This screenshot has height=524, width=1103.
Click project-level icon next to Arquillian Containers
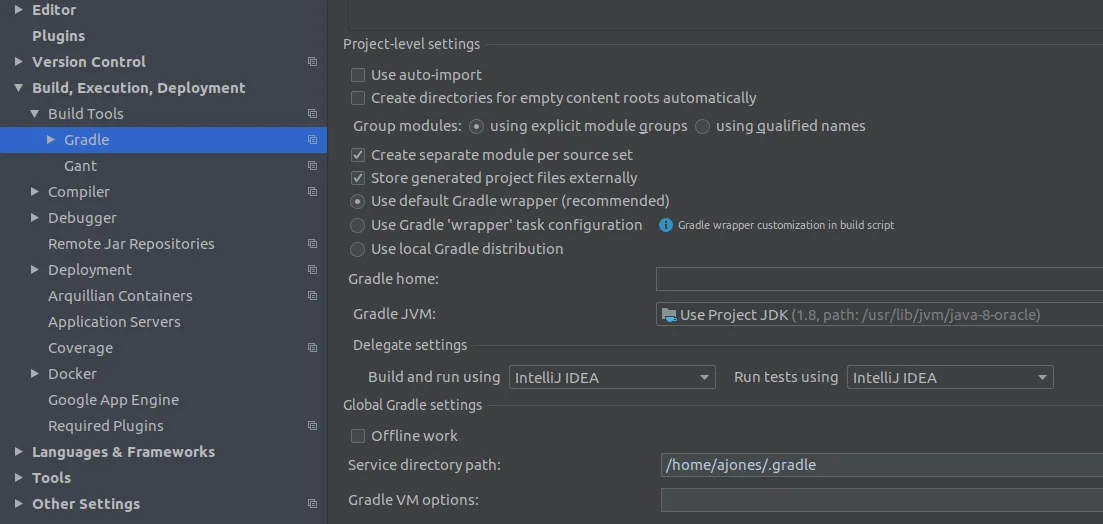click(312, 296)
